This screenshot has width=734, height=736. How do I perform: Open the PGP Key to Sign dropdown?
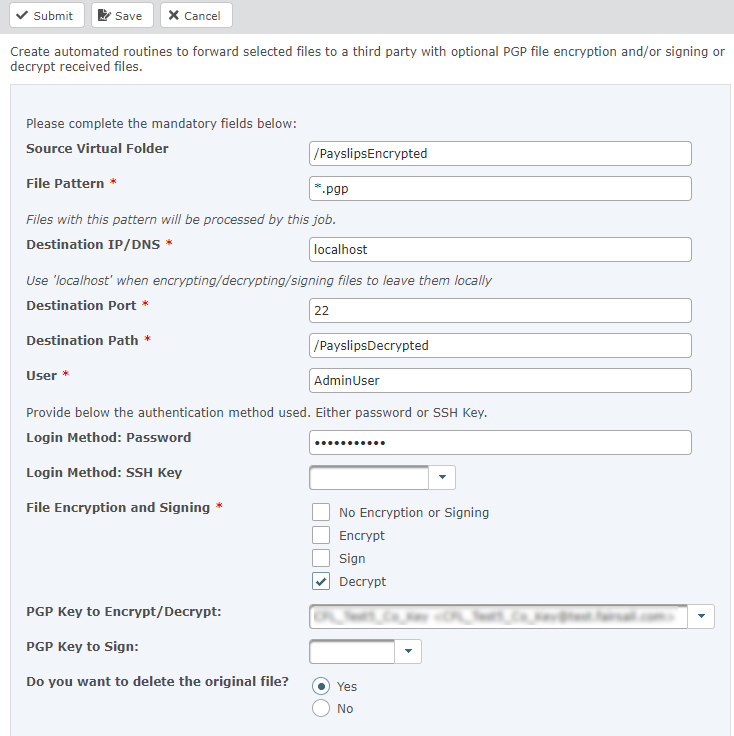(x=408, y=651)
